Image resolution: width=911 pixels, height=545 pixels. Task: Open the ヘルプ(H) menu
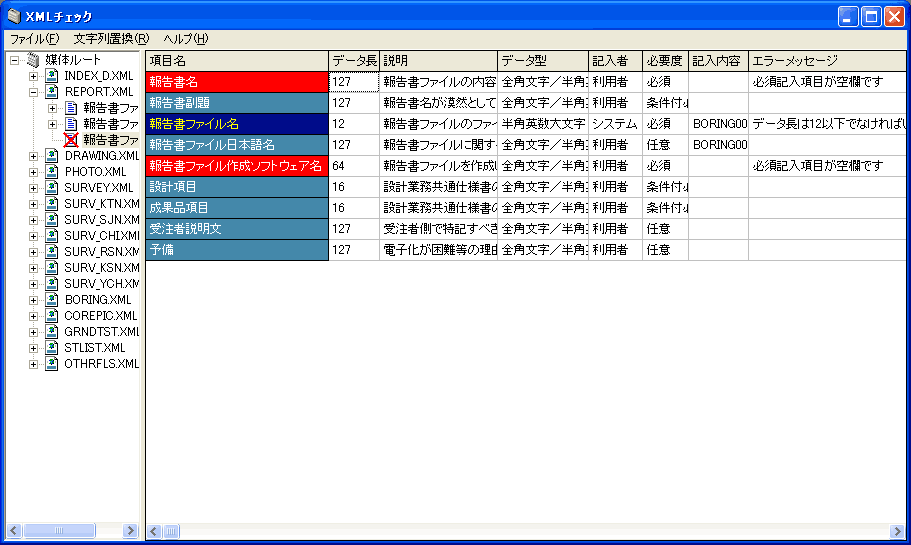point(185,39)
